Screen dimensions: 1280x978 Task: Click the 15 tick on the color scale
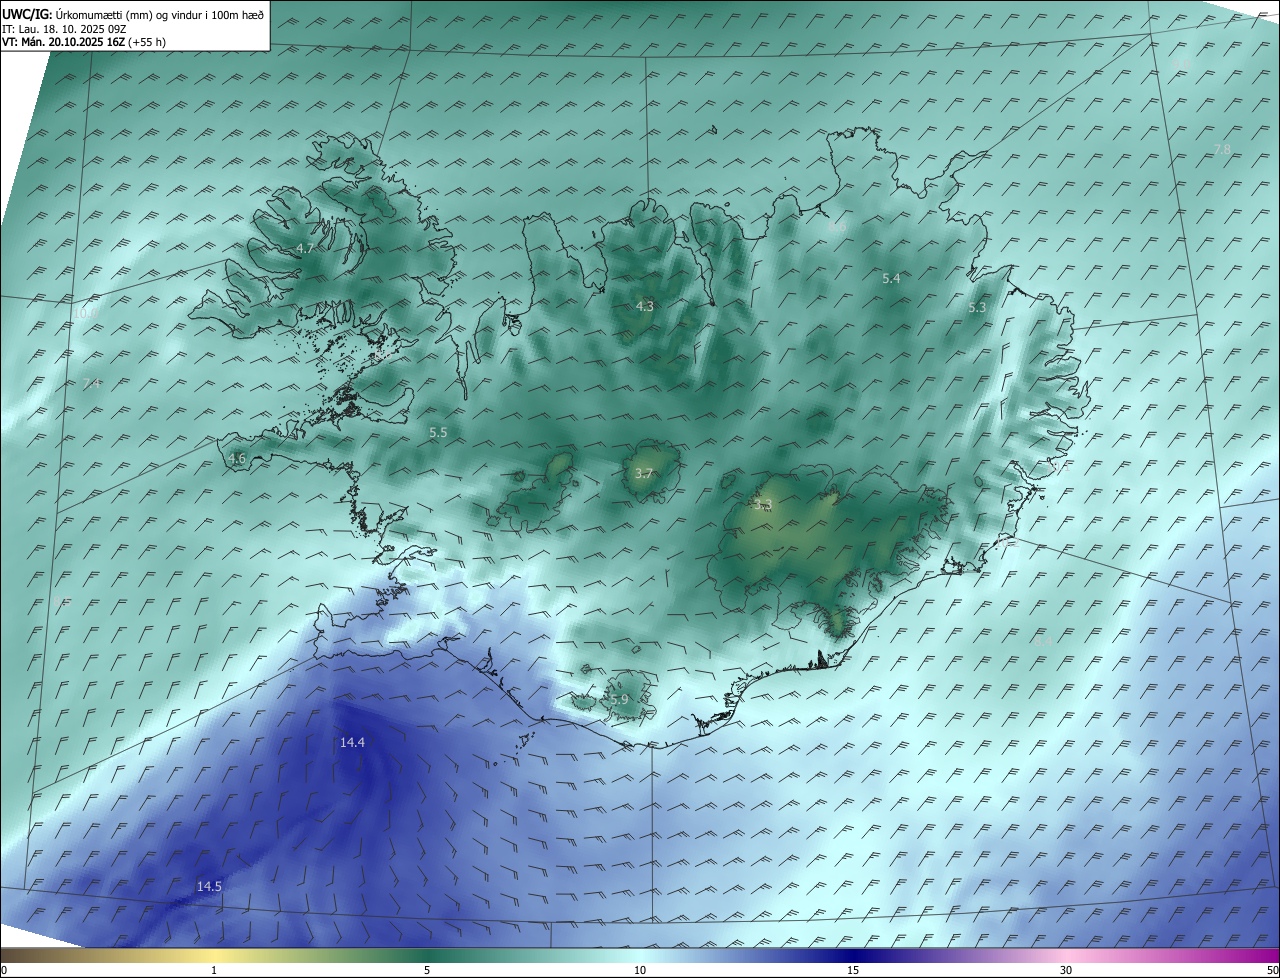coord(853,970)
